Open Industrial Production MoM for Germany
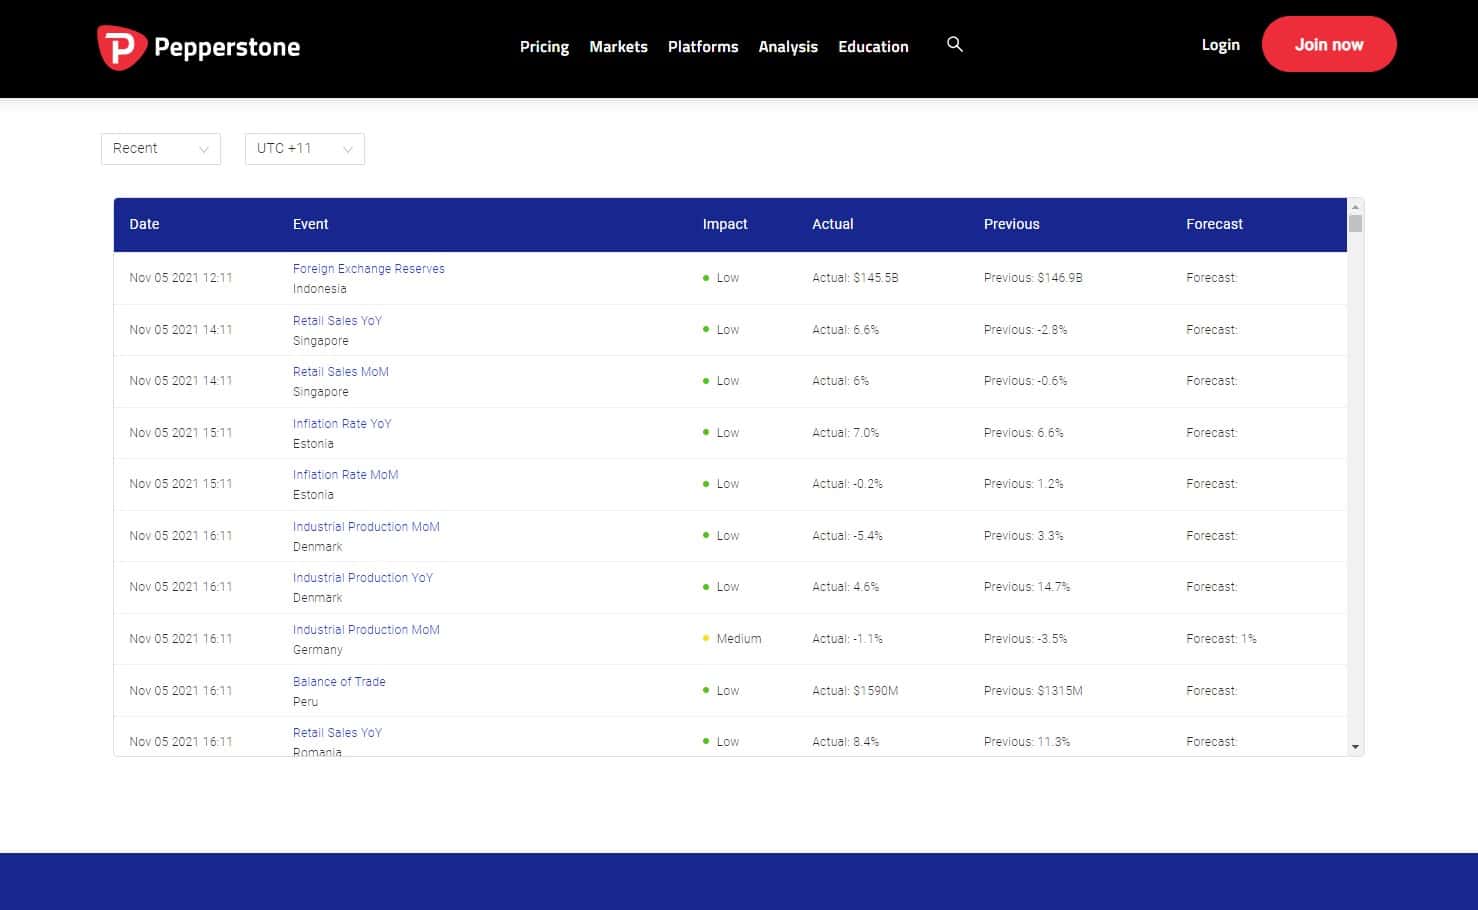Image resolution: width=1478 pixels, height=910 pixels. coord(366,629)
